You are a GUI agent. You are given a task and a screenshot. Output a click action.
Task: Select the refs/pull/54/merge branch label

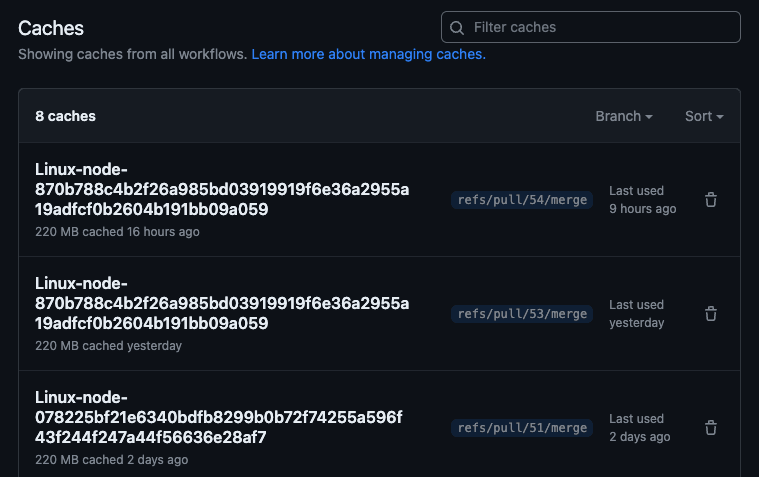(x=522, y=200)
